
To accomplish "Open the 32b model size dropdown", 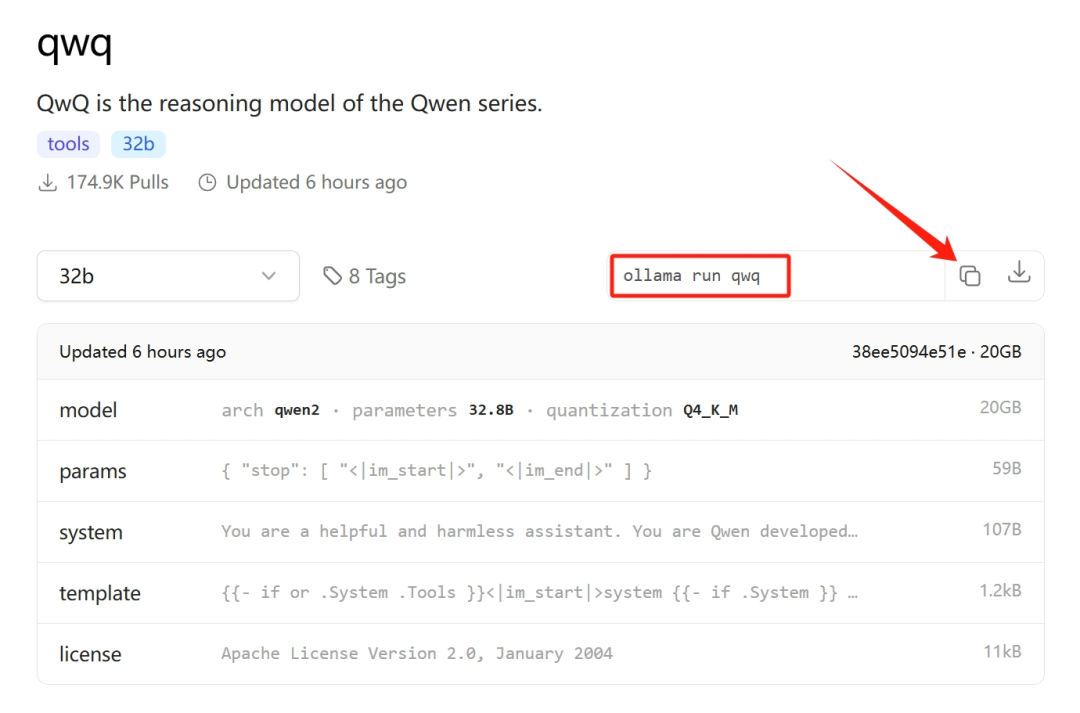I will coord(168,275).
